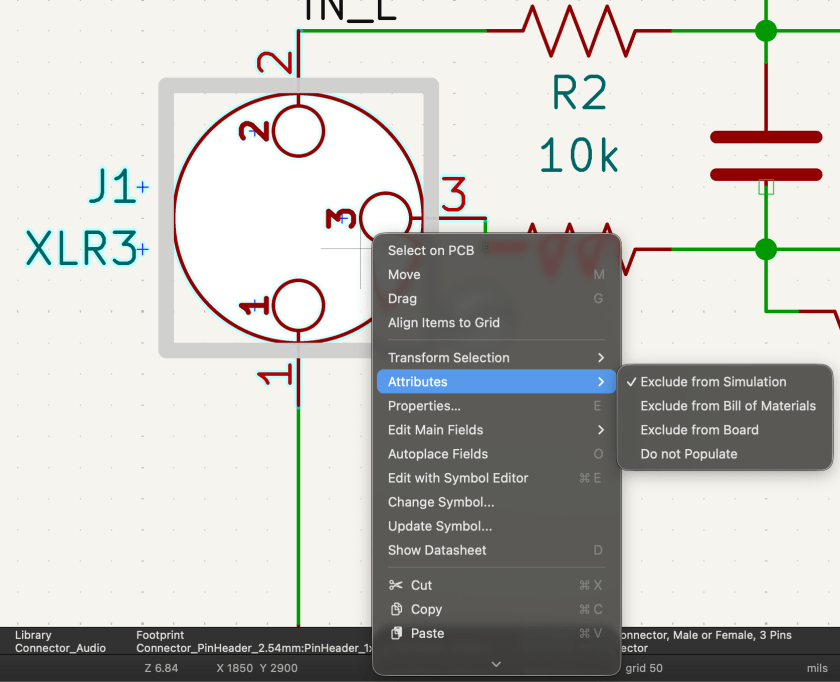The width and height of the screenshot is (840, 682).
Task: Click the green junction dot below capacitor
Action: pyautogui.click(x=766, y=249)
